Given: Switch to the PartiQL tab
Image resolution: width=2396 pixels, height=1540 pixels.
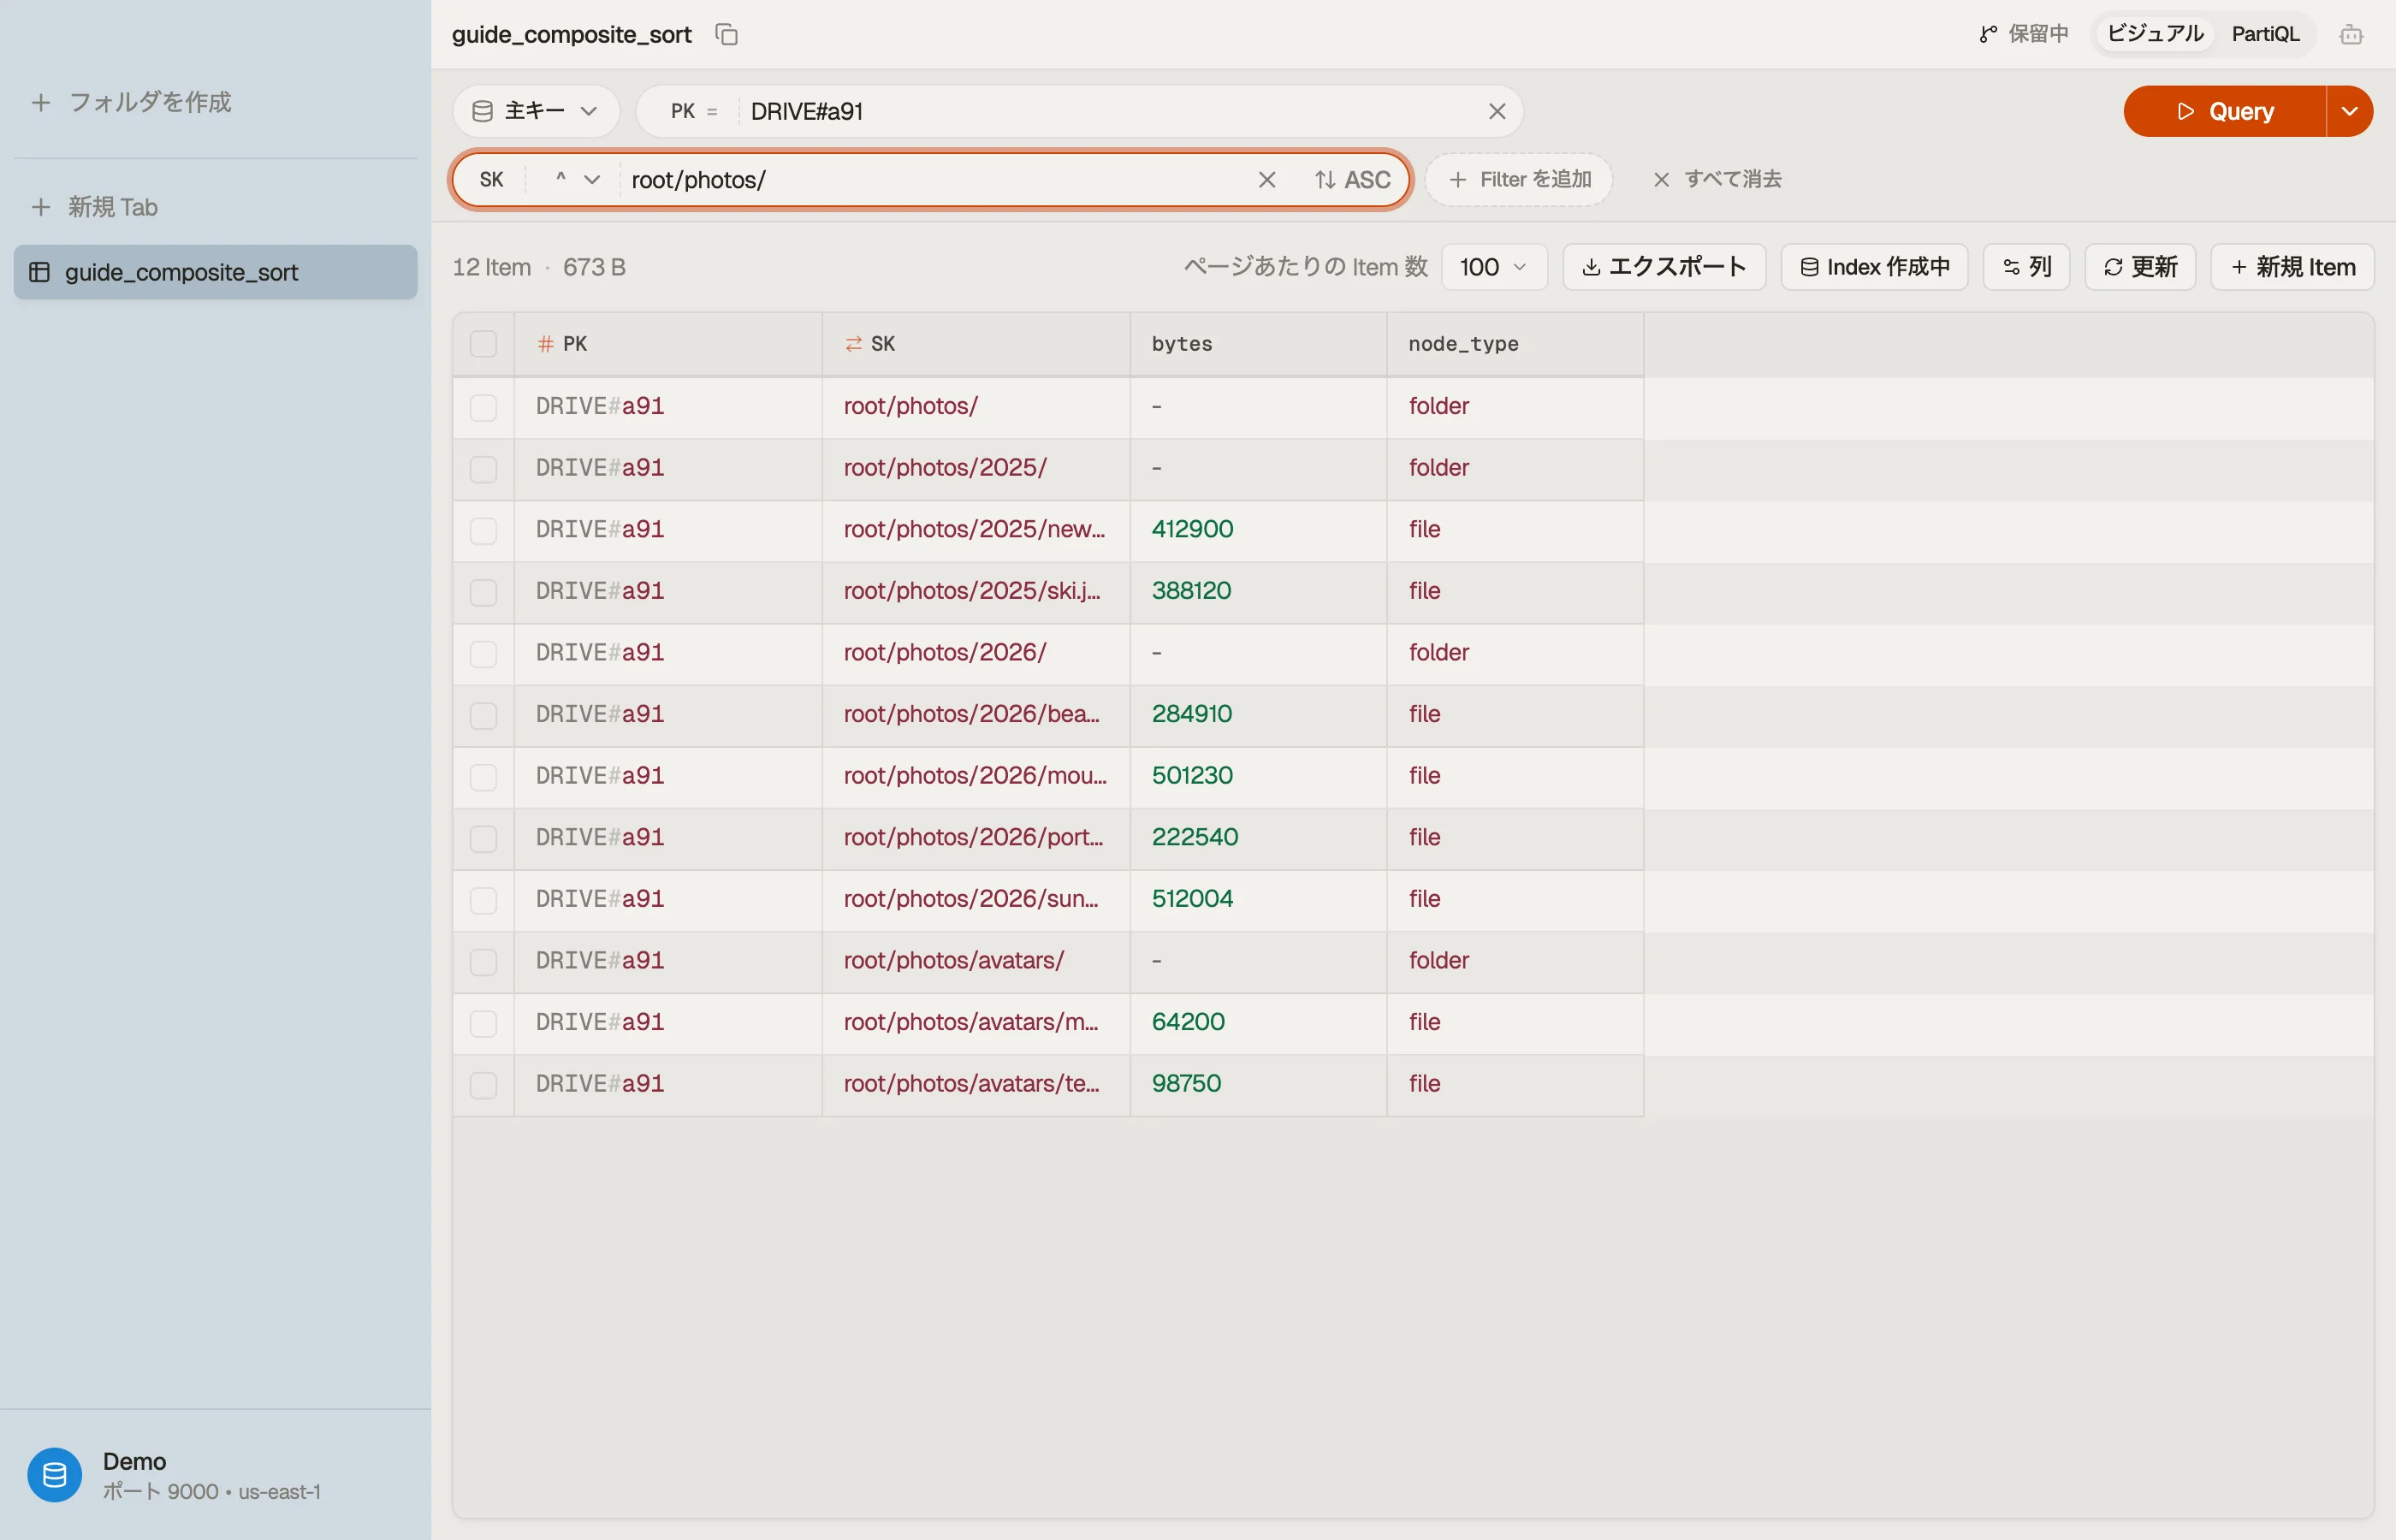Looking at the screenshot, I should 2265,34.
